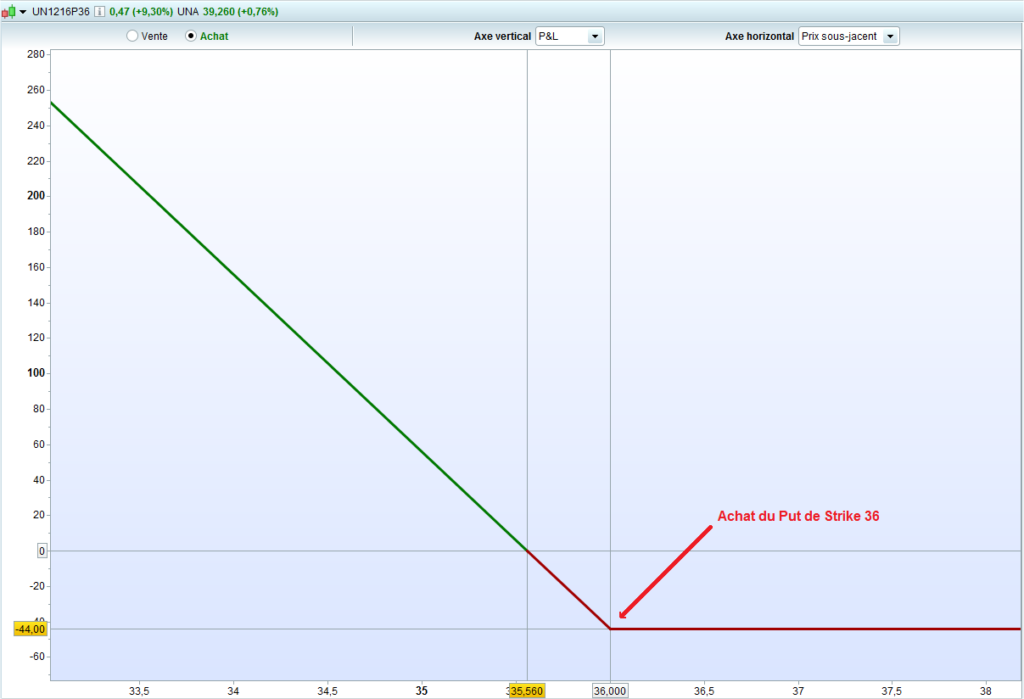
Task: Click the Axe horizontal label
Action: (x=759, y=36)
